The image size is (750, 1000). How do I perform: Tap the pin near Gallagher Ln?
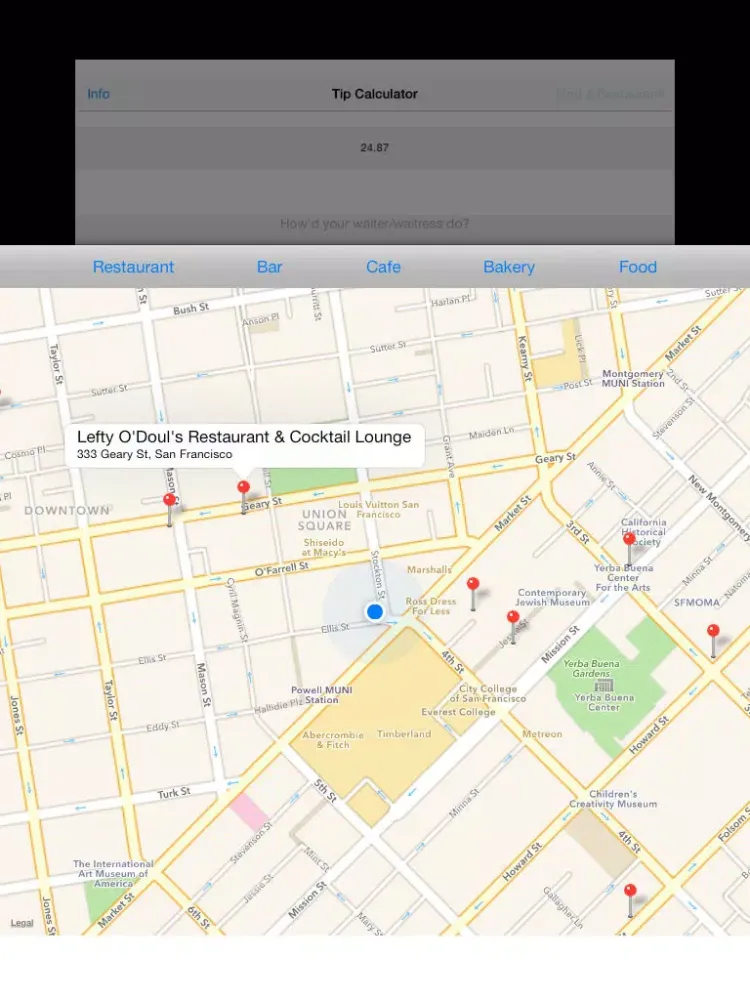coord(629,892)
